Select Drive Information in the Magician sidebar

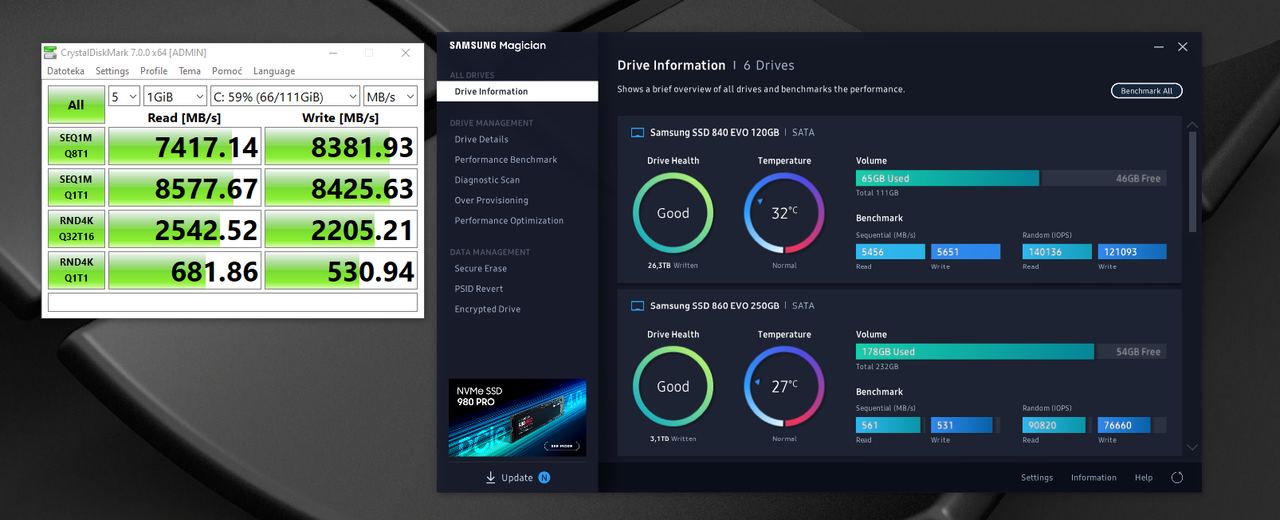point(517,91)
